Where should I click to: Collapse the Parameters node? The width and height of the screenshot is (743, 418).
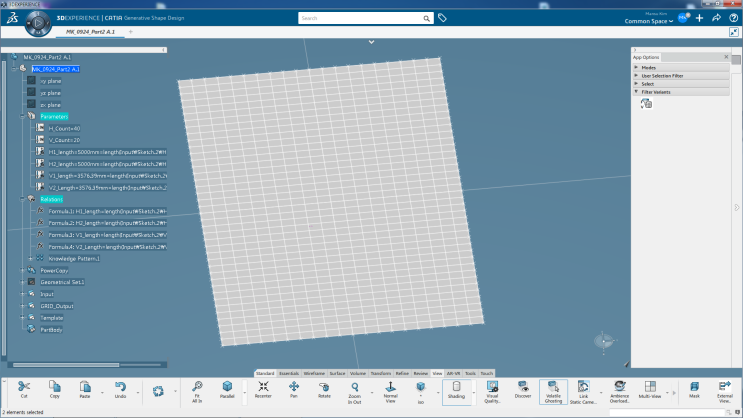[22, 117]
